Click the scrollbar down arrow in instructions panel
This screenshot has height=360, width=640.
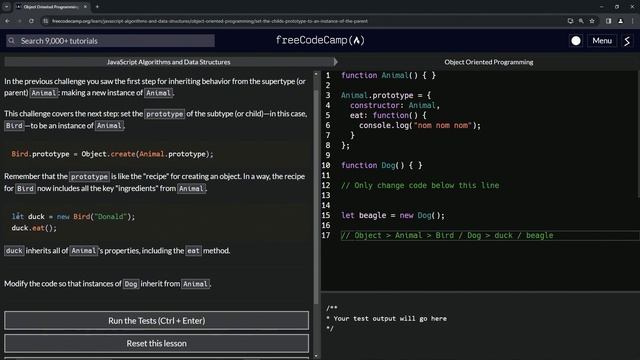coord(316,356)
